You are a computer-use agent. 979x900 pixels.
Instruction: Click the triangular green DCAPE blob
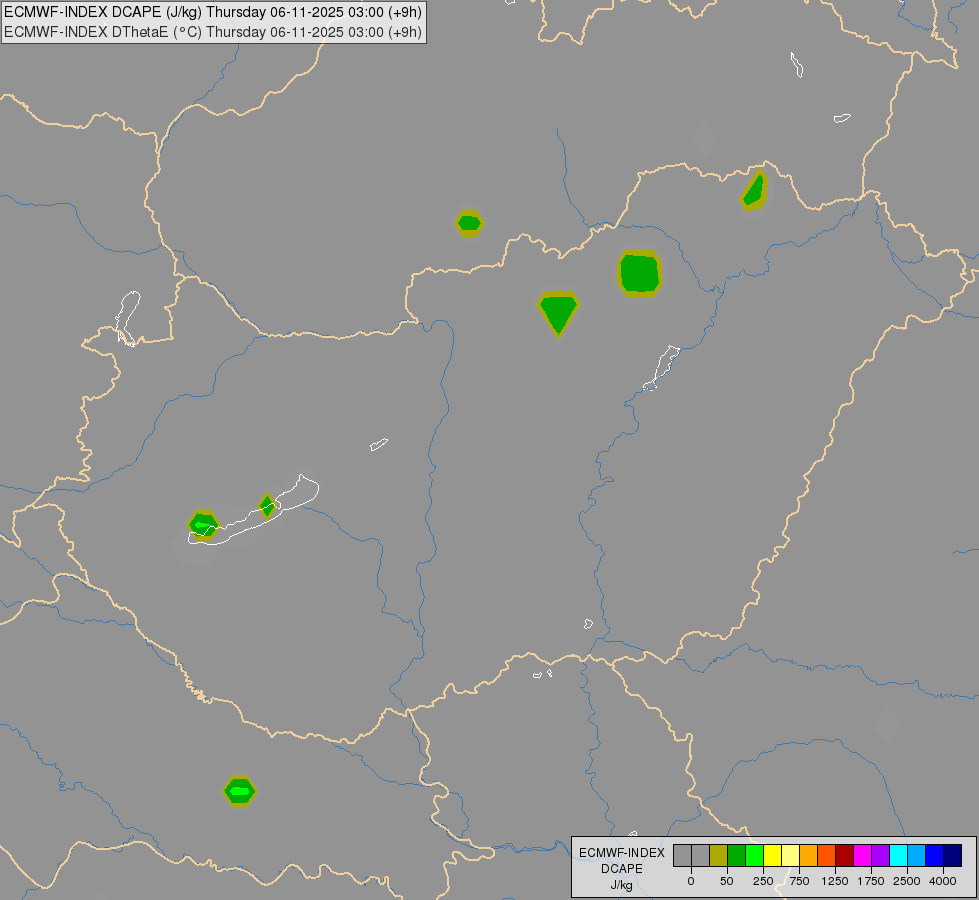tap(558, 314)
